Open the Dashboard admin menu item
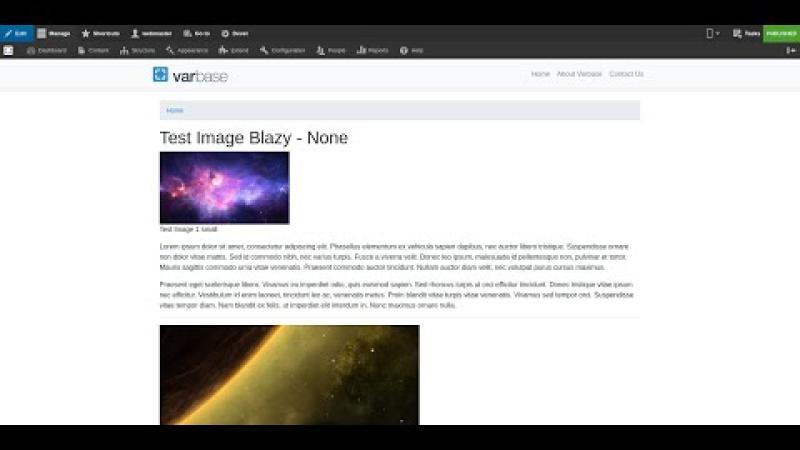The width and height of the screenshot is (800, 450). [46, 51]
